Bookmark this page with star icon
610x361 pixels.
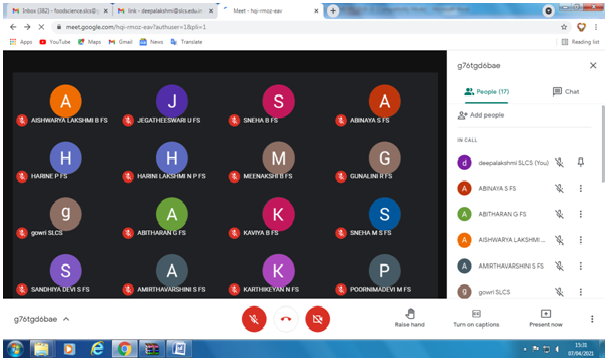564,27
